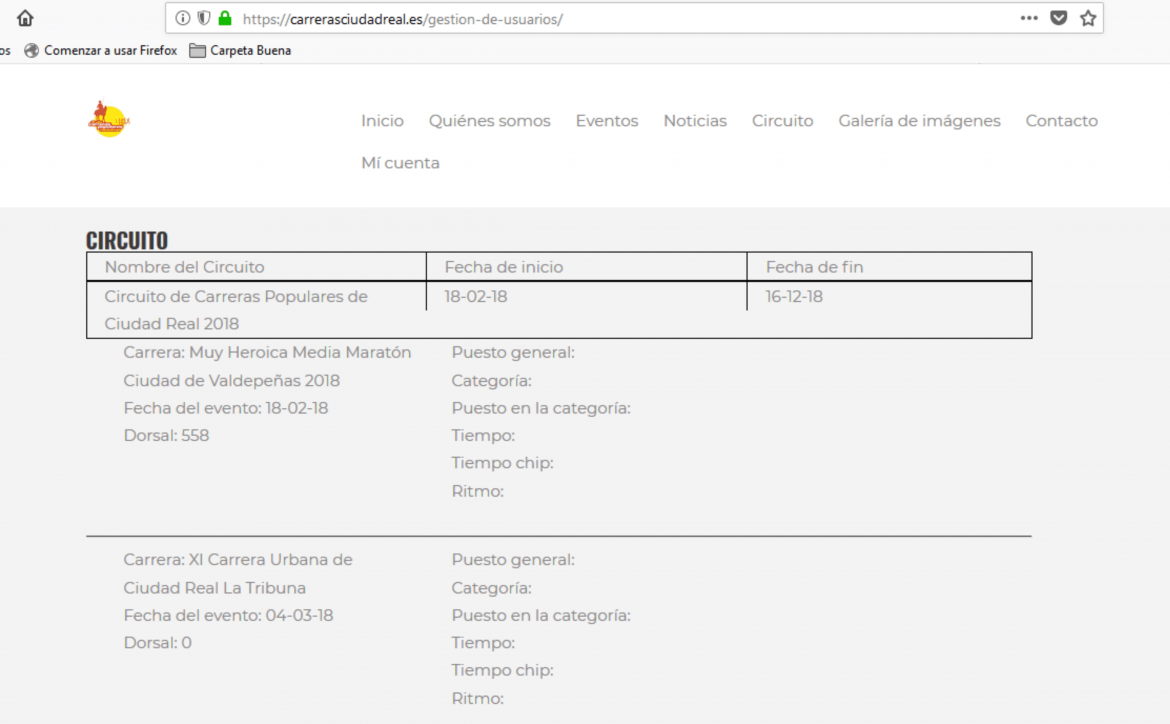Open Quiénes somos menu item
This screenshot has width=1170, height=724.
[x=489, y=121]
